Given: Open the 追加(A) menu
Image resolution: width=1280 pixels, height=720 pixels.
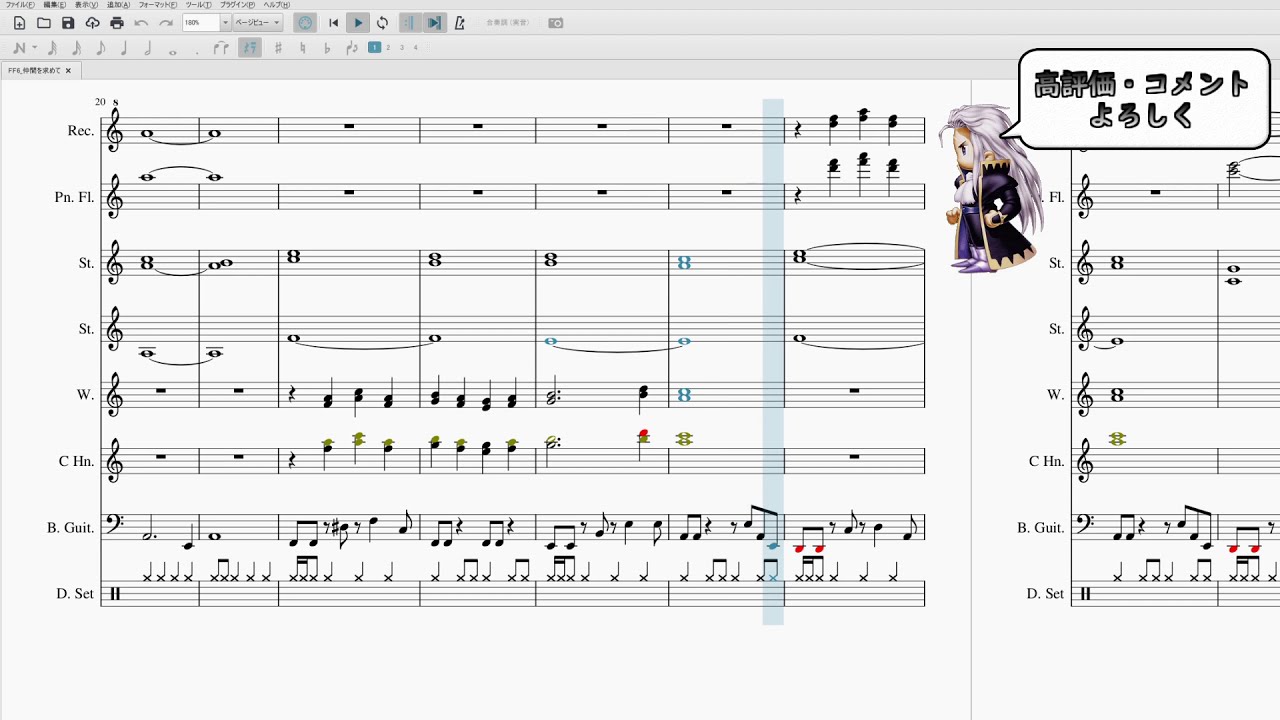Looking at the screenshot, I should 119,5.
